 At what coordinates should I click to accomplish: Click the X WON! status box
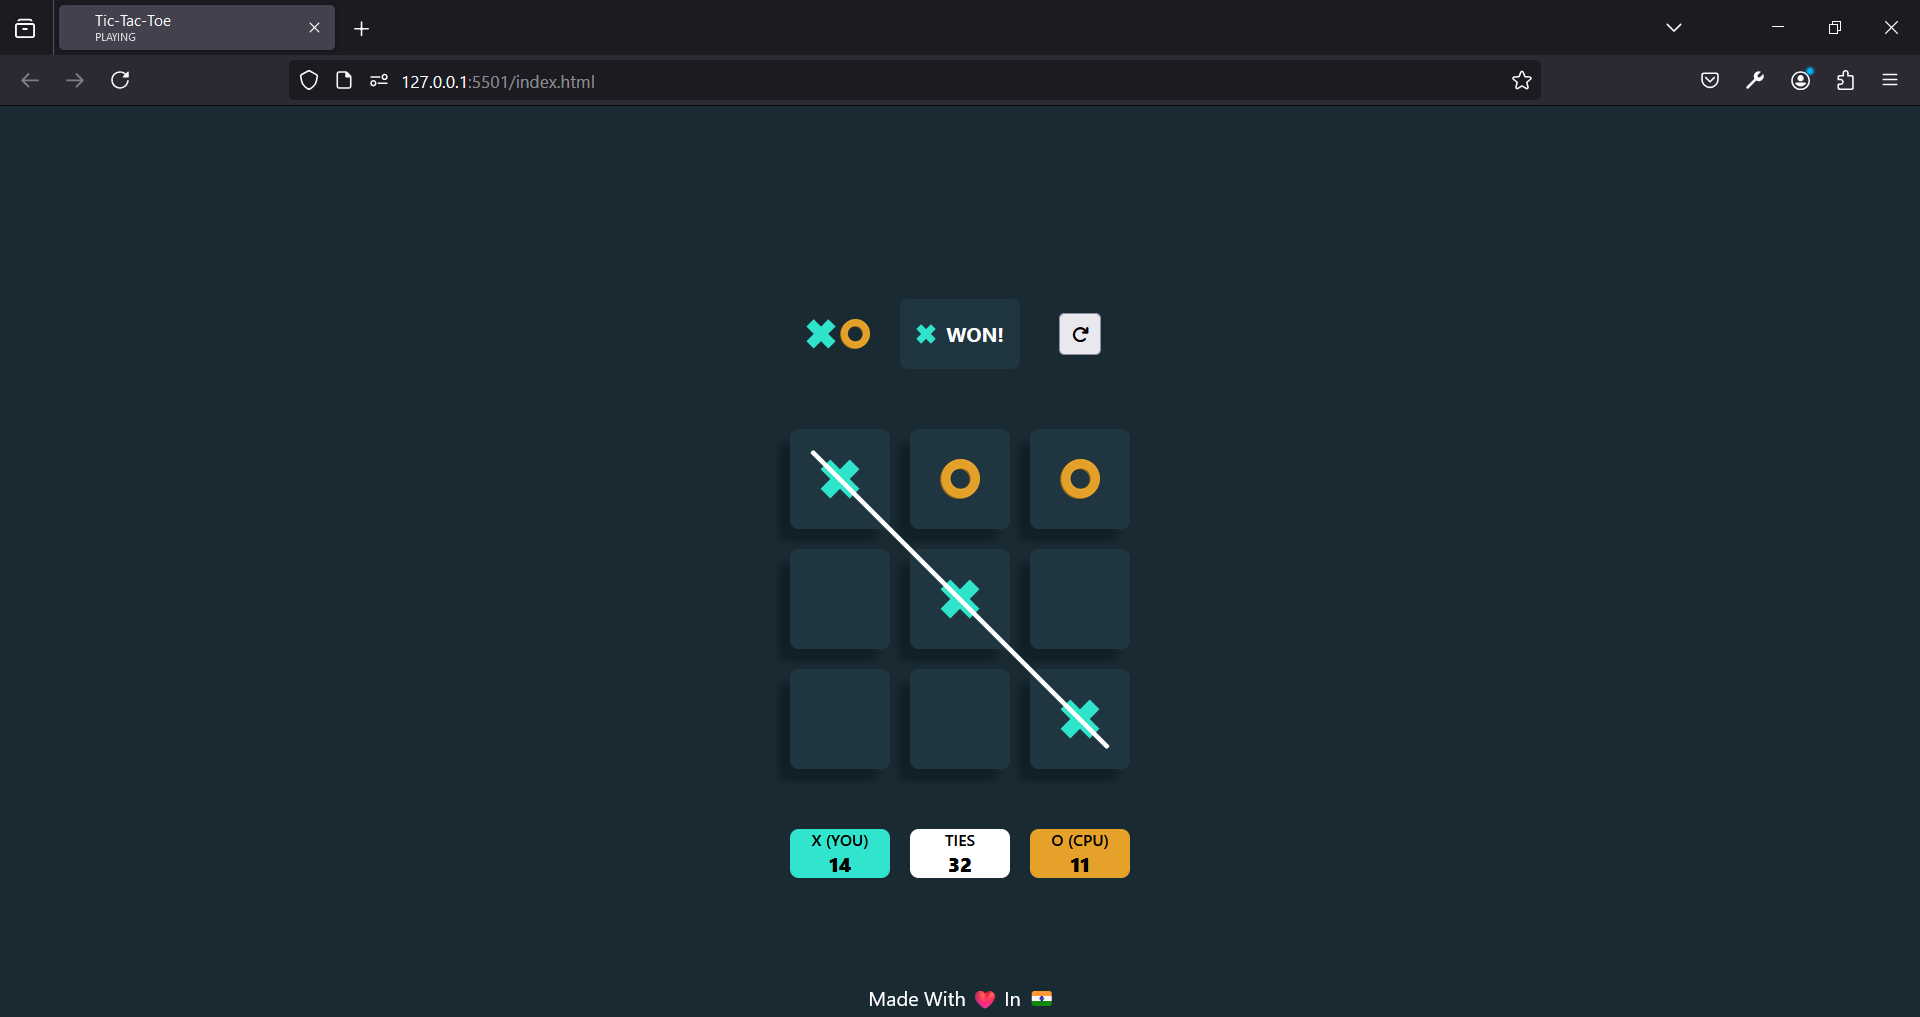[x=960, y=334]
